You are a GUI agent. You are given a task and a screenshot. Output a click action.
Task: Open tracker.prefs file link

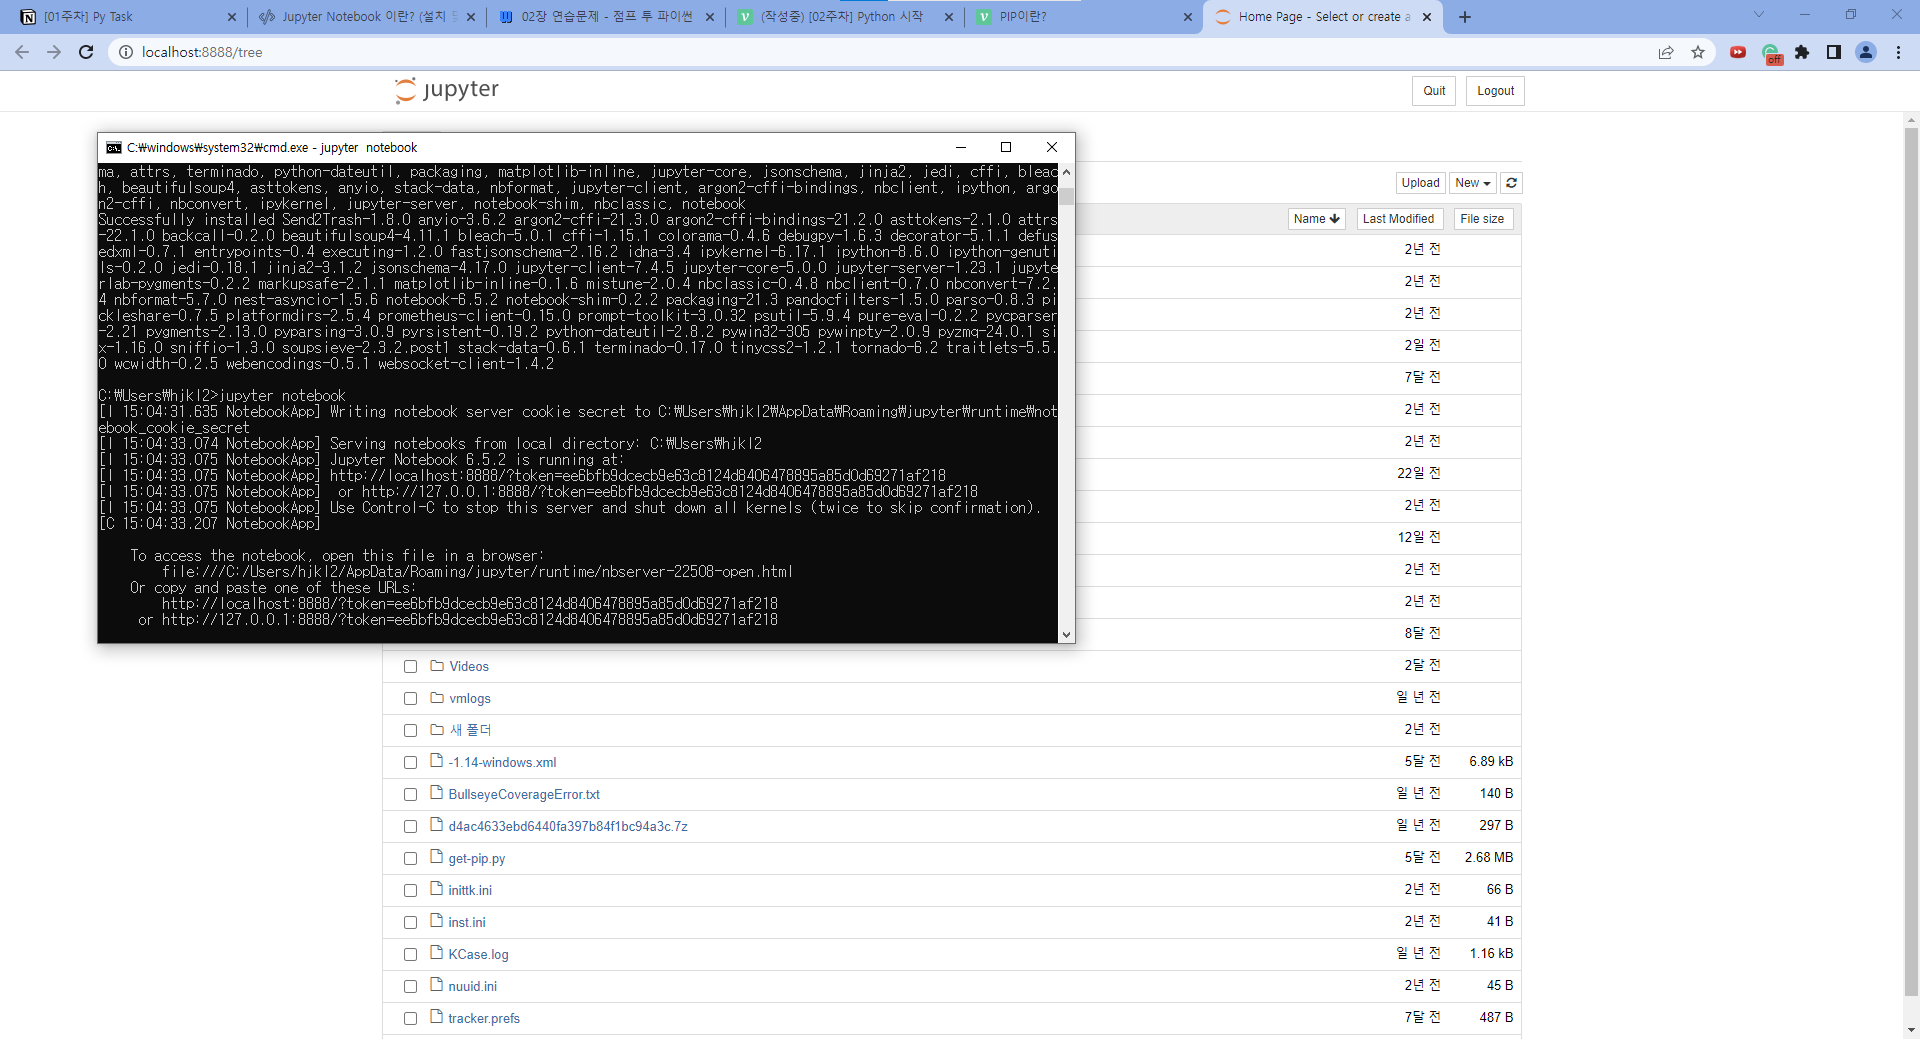tap(484, 1019)
